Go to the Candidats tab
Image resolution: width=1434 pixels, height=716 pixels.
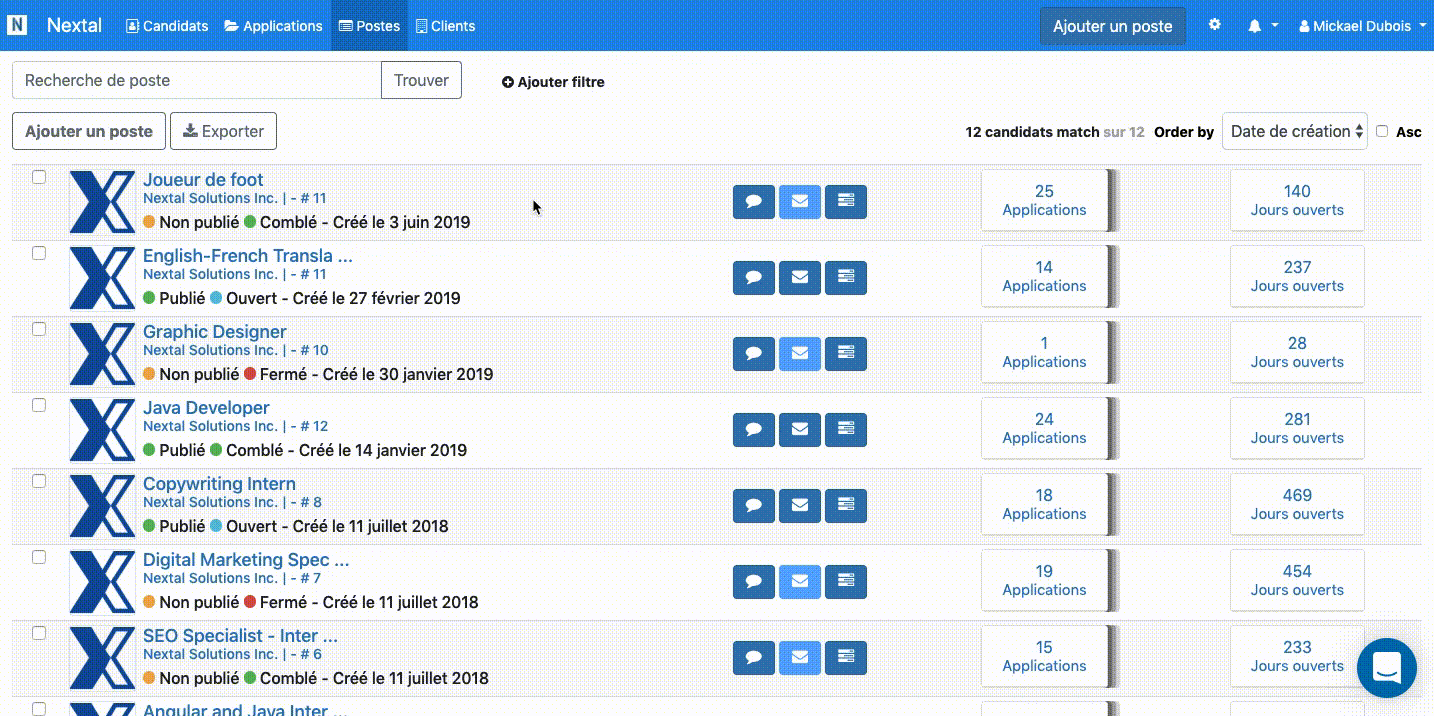click(x=167, y=26)
